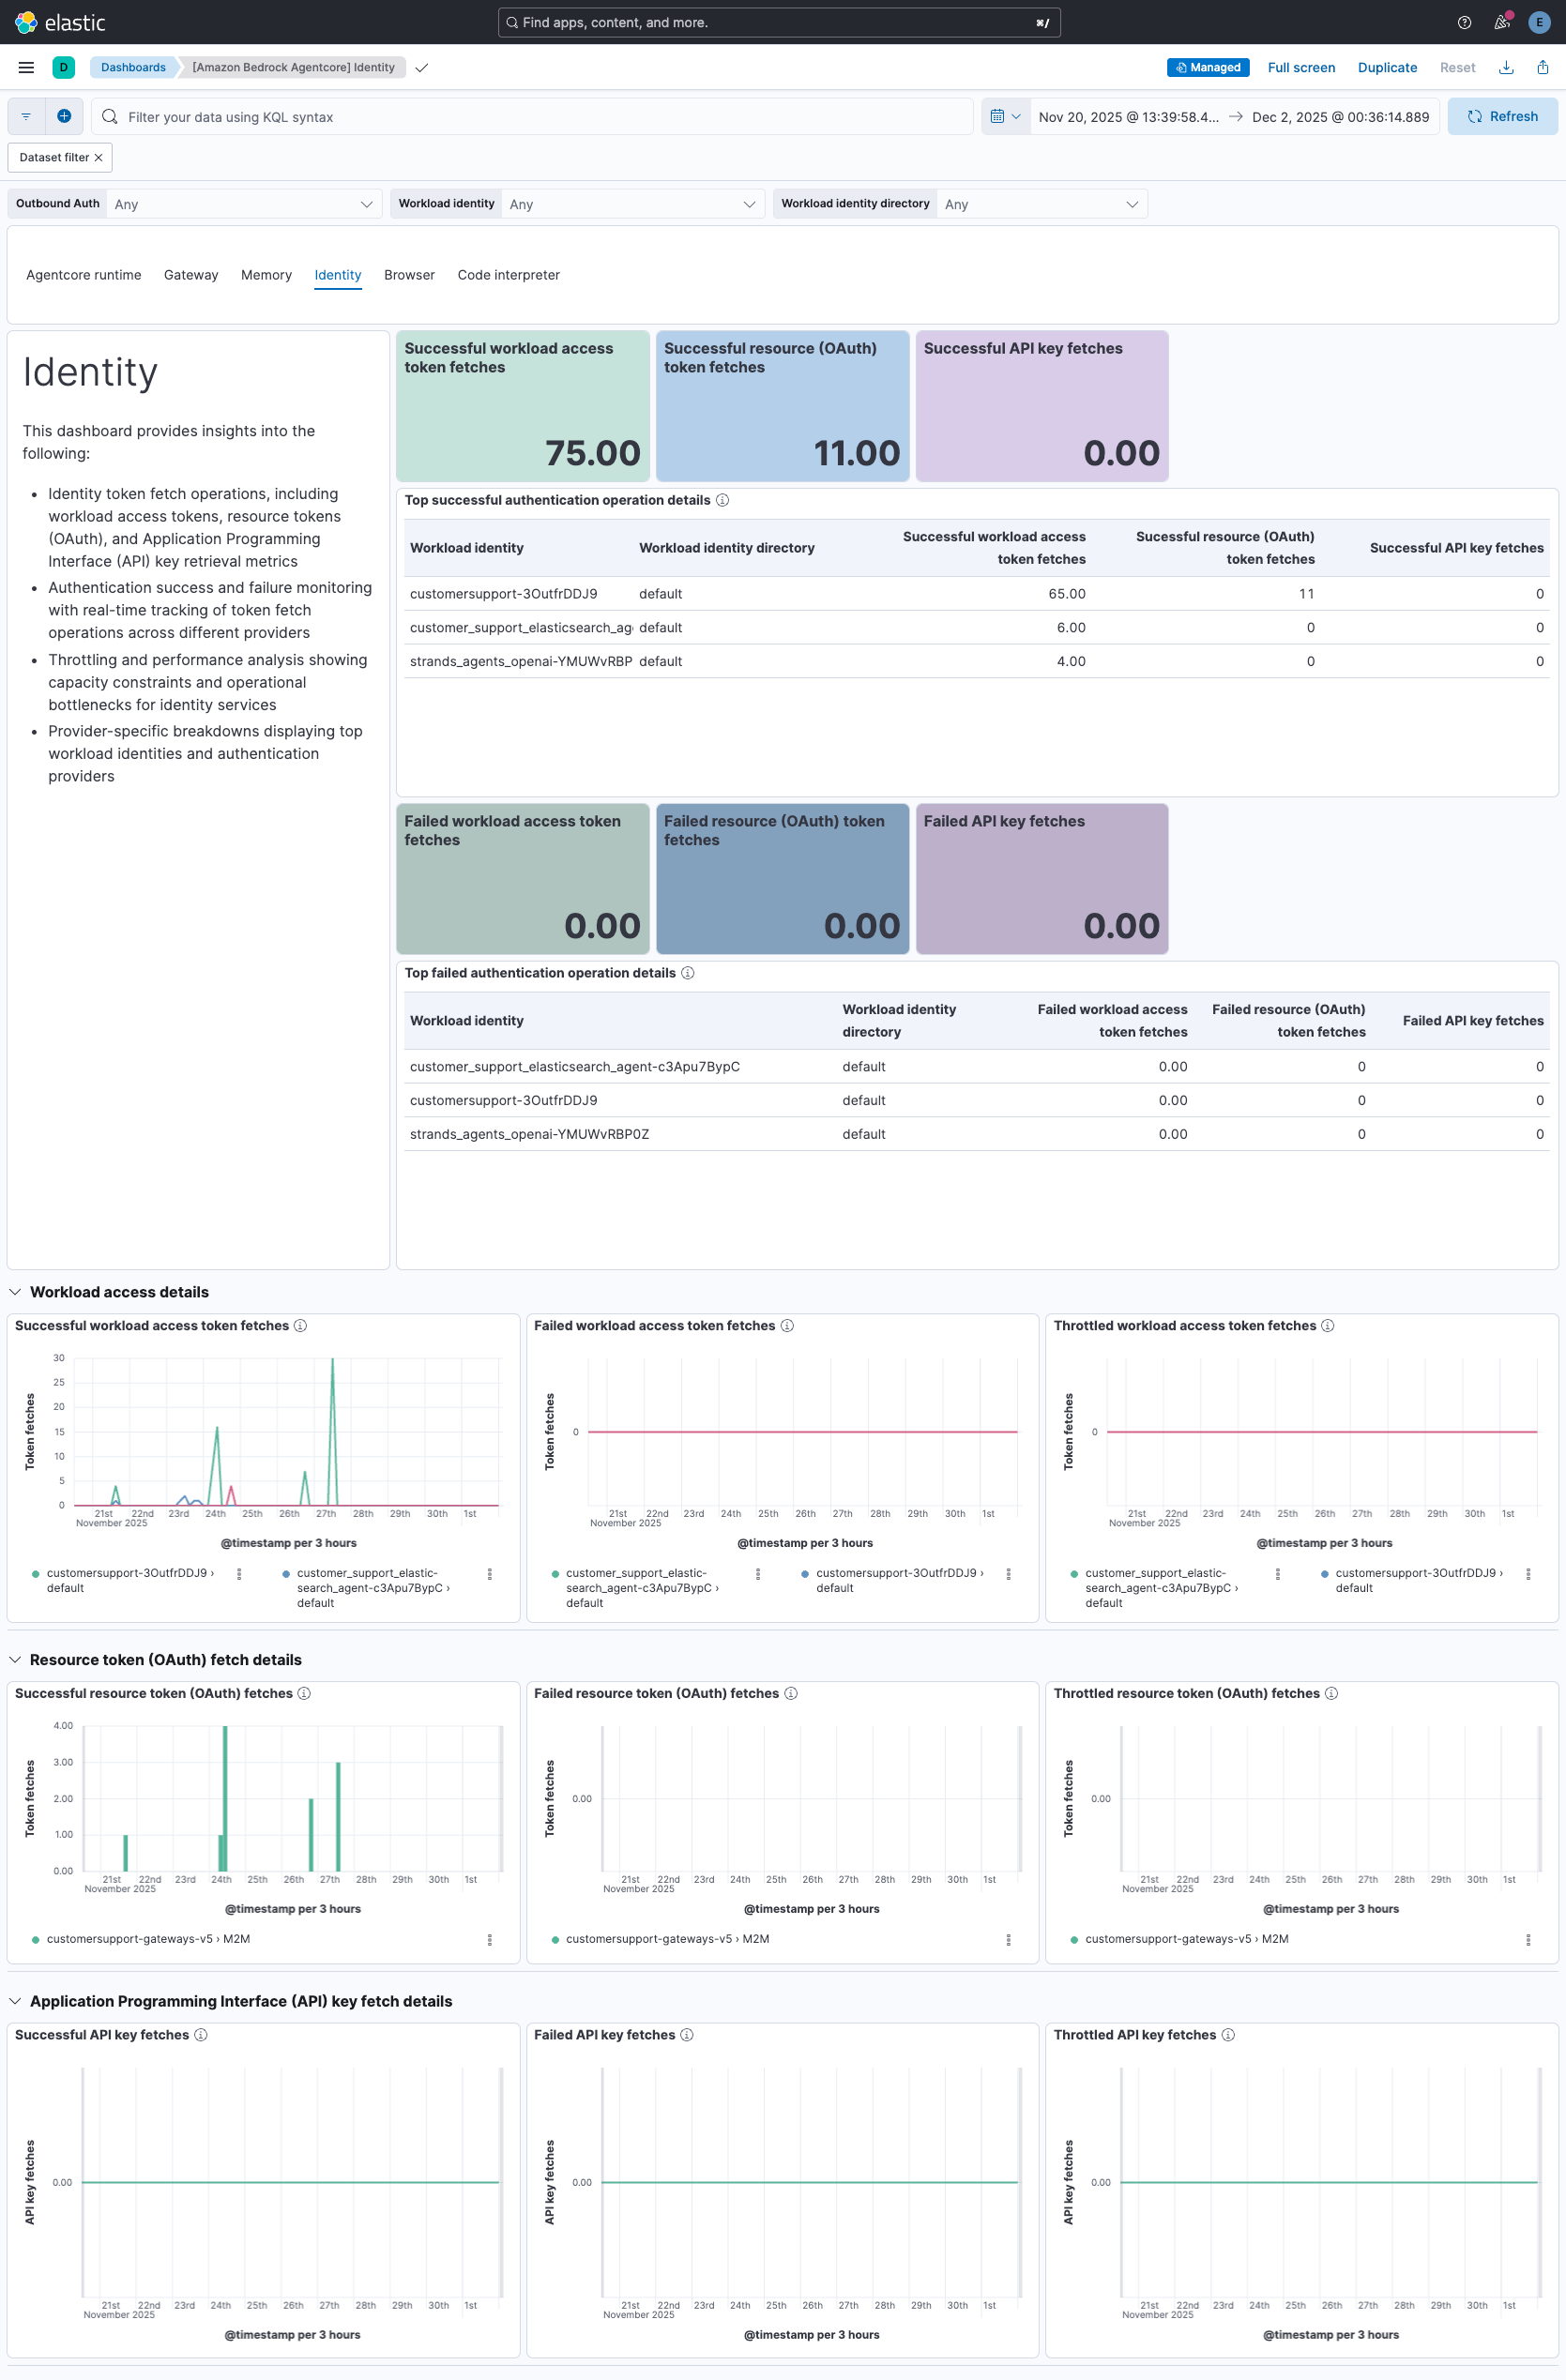Click the download dashboard icon
The width and height of the screenshot is (1566, 2380).
[x=1506, y=67]
